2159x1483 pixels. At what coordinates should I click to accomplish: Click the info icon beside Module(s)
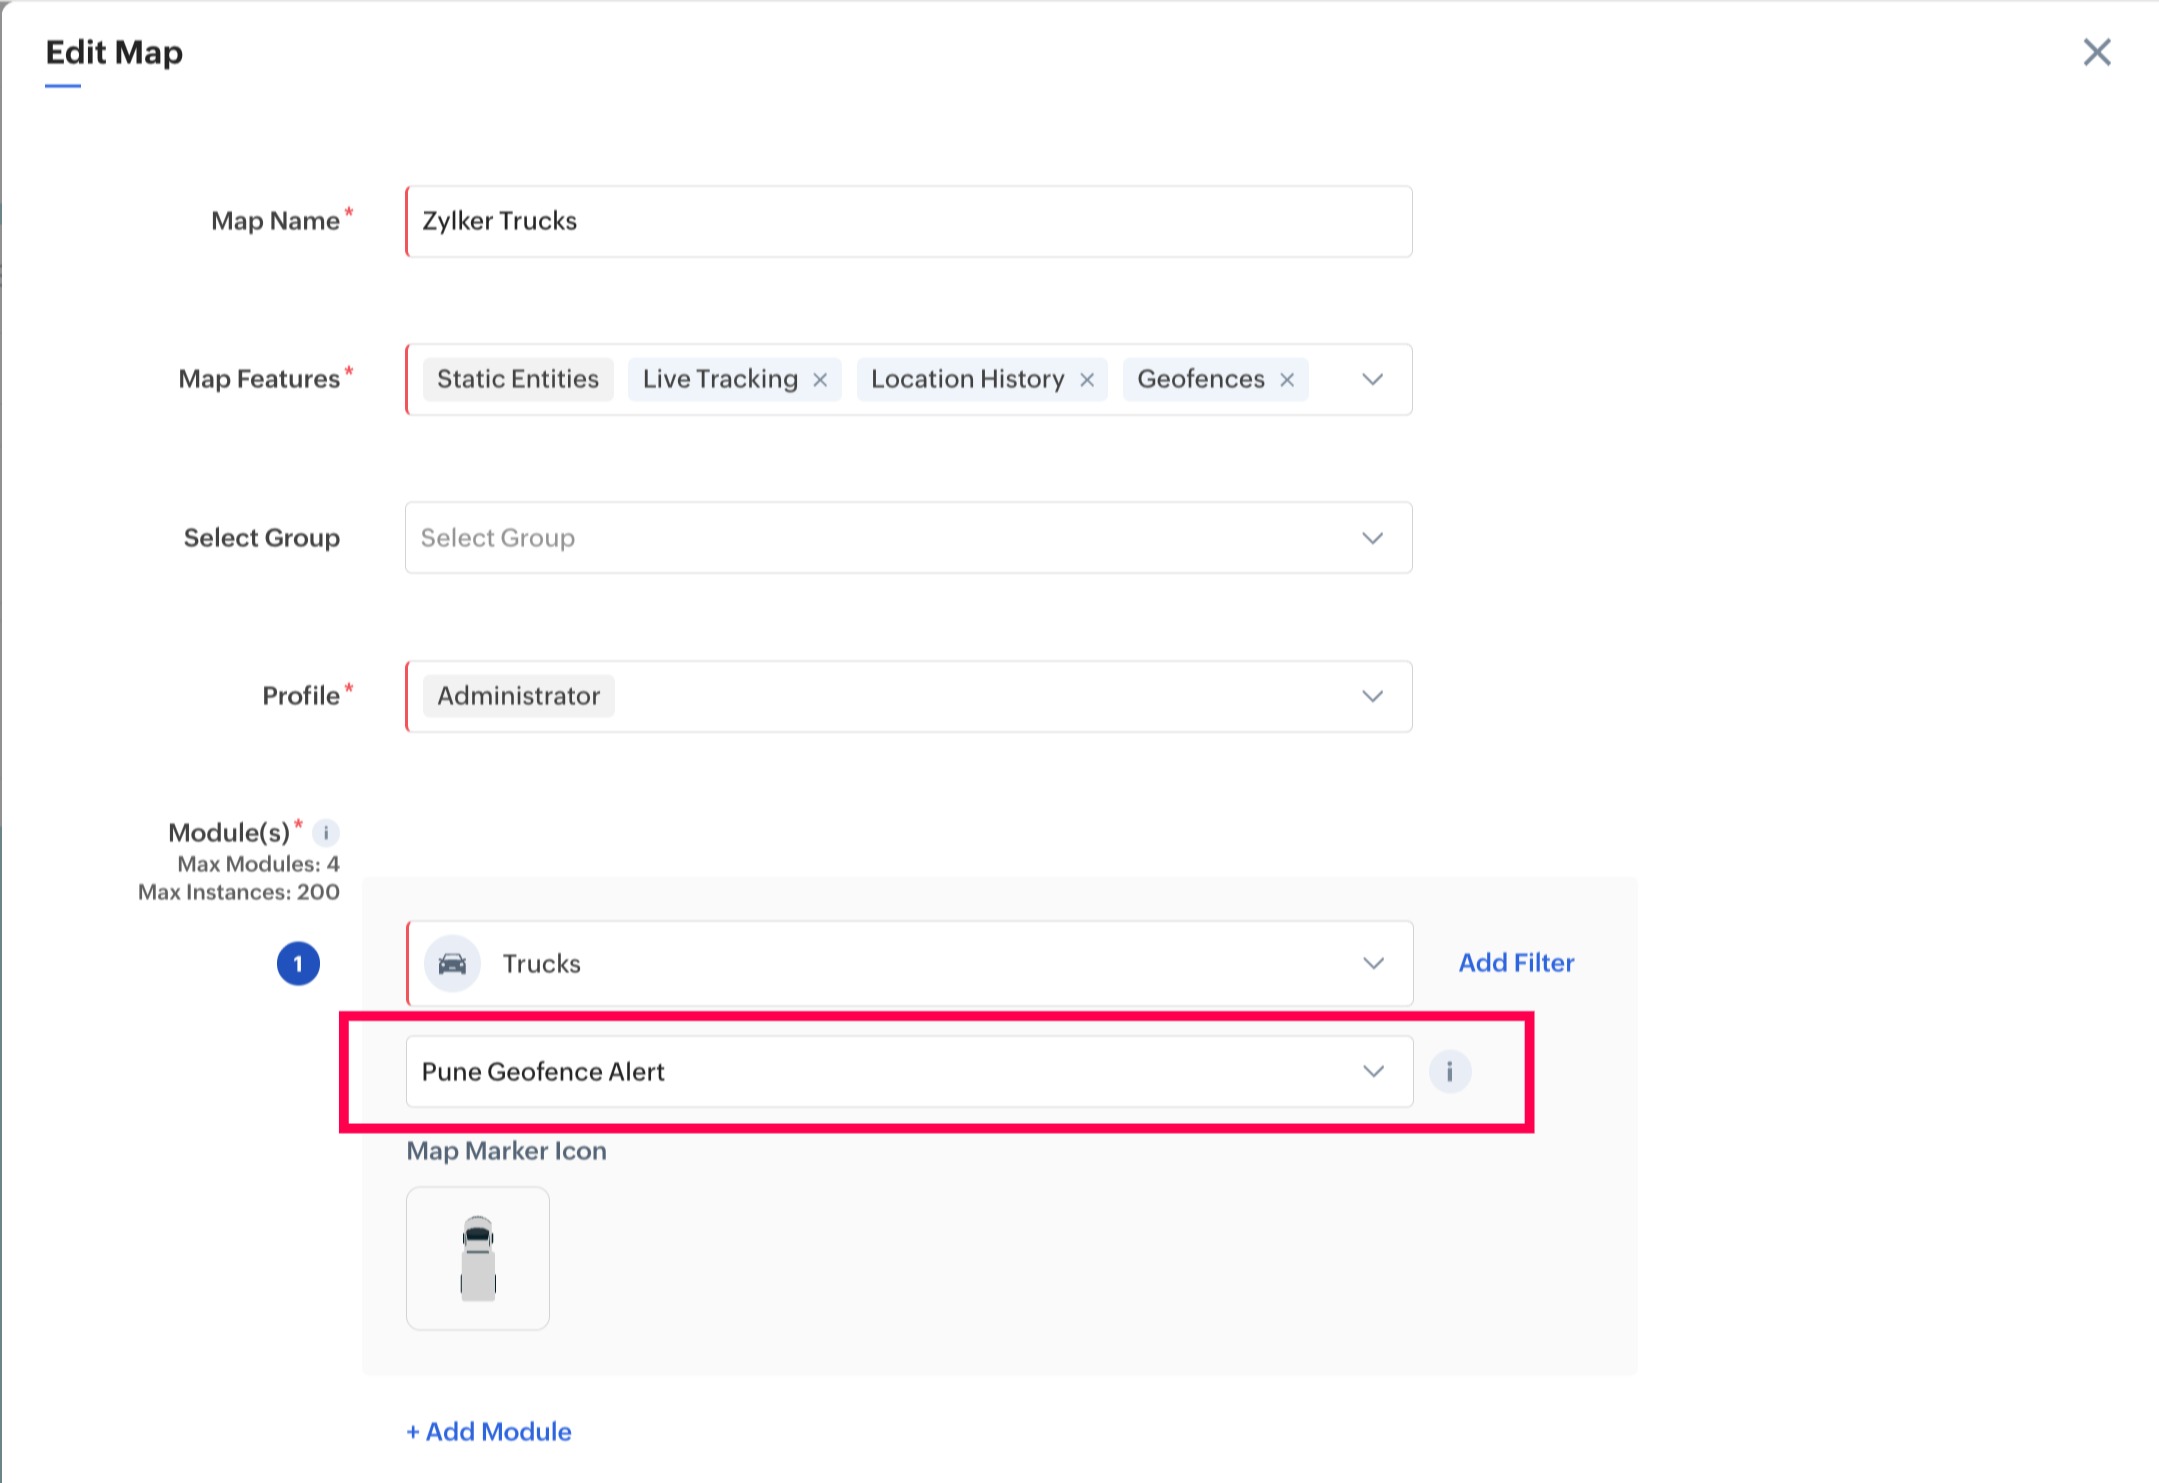click(326, 832)
